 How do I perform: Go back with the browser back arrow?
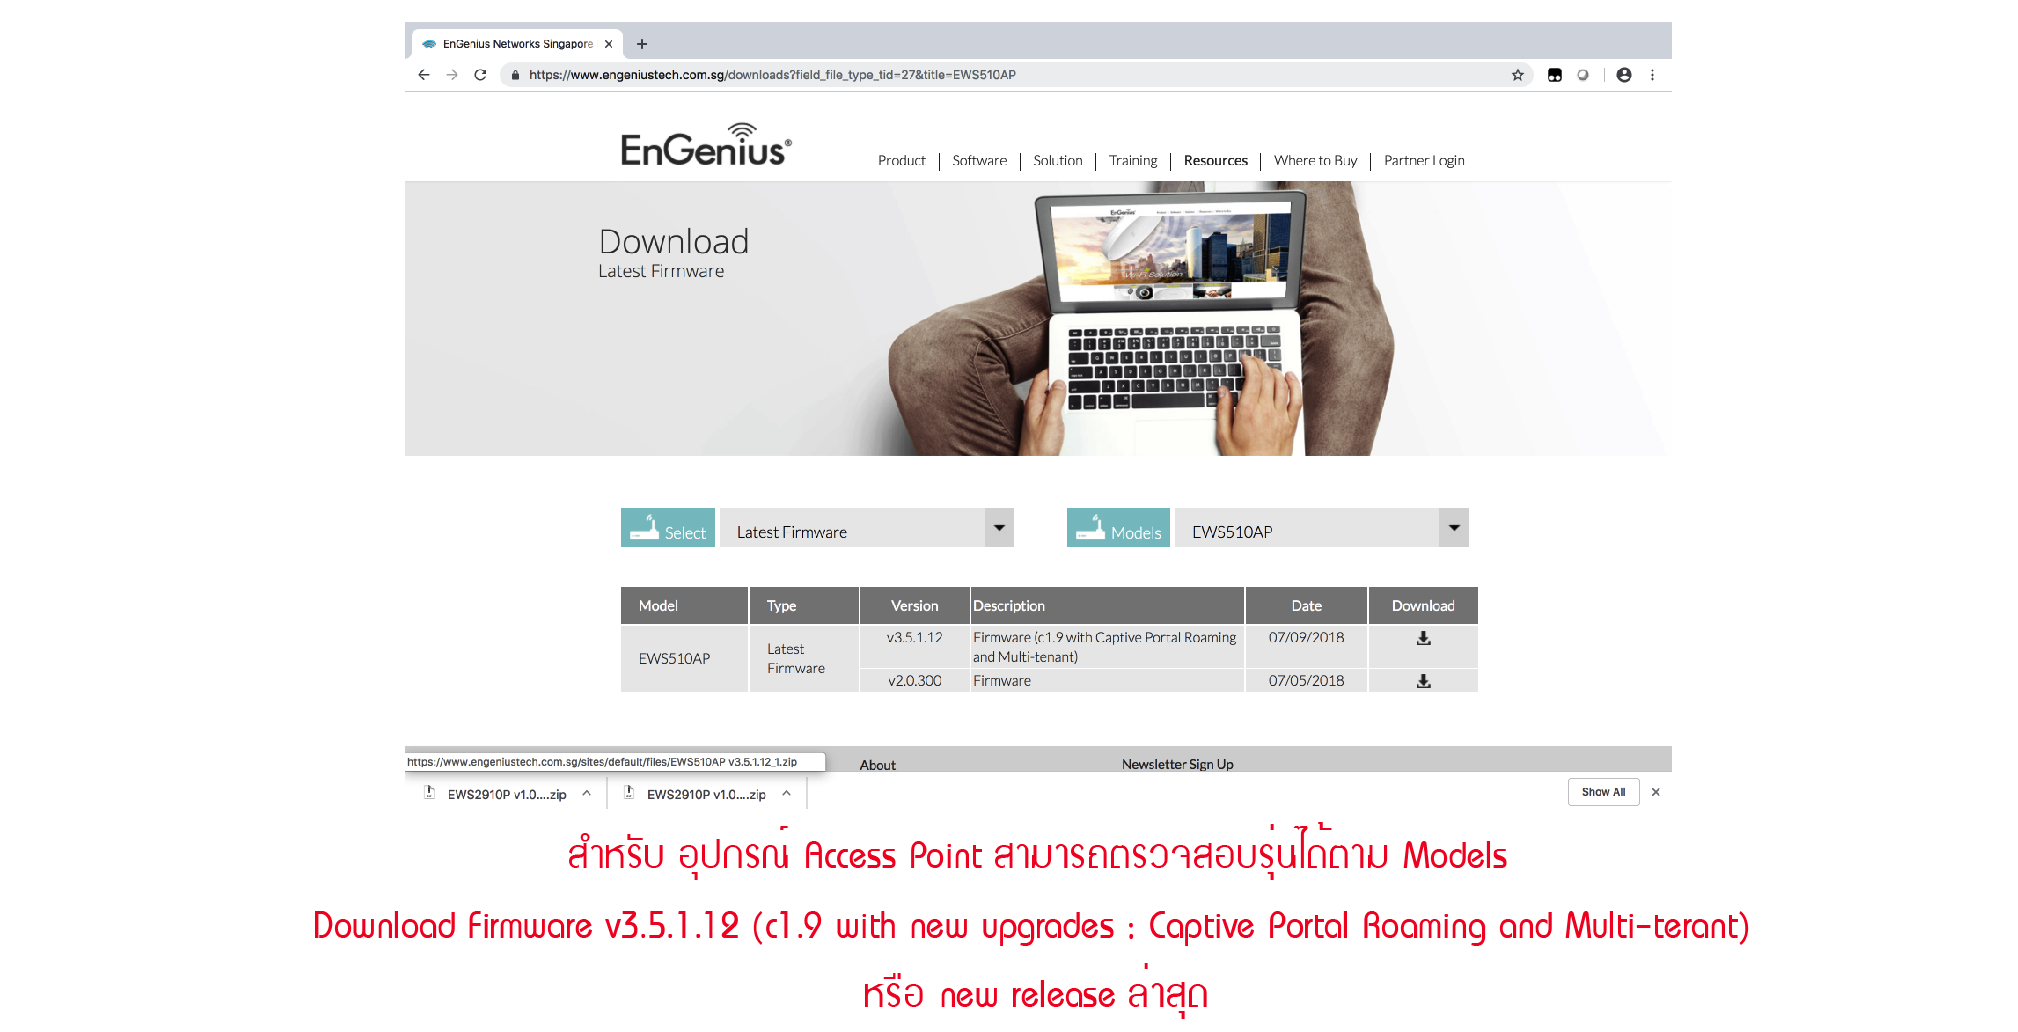click(x=424, y=75)
